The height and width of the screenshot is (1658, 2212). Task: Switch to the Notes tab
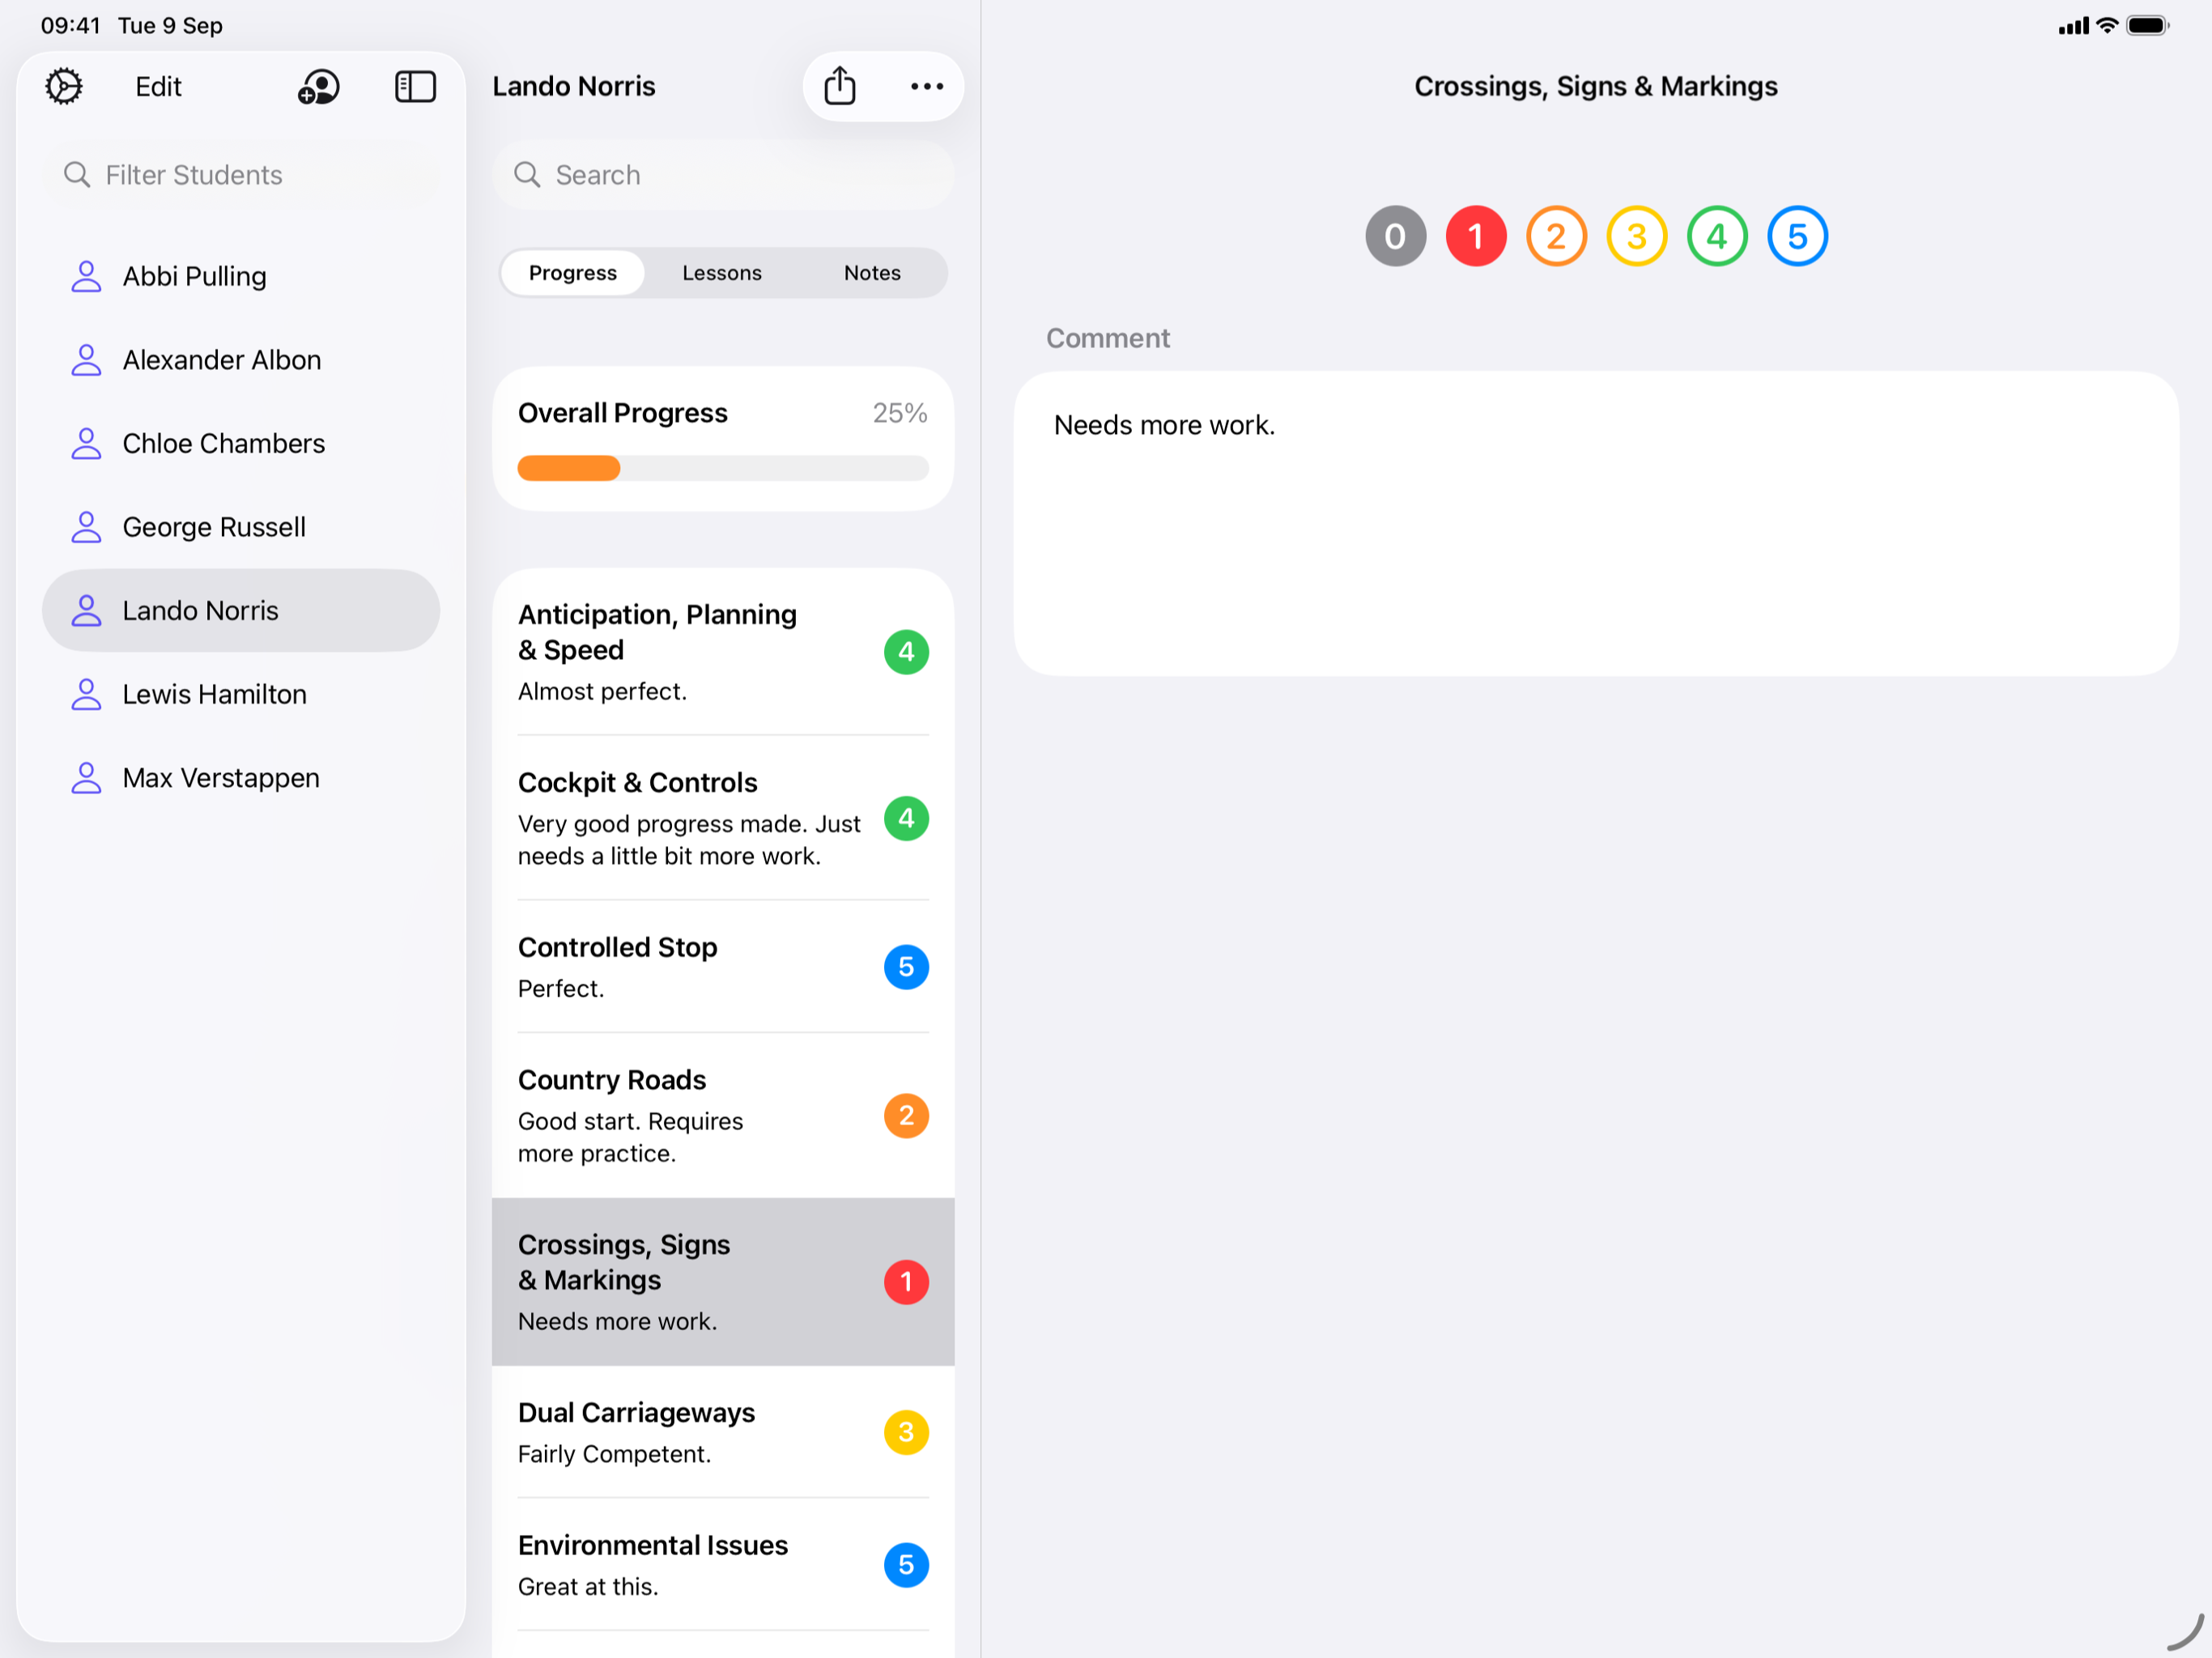[x=871, y=273]
